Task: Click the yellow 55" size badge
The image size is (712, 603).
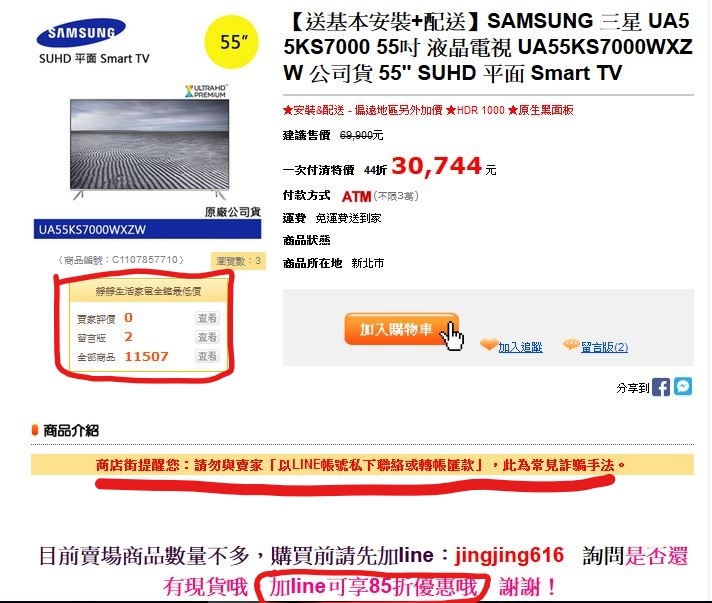Action: pyautogui.click(x=232, y=42)
